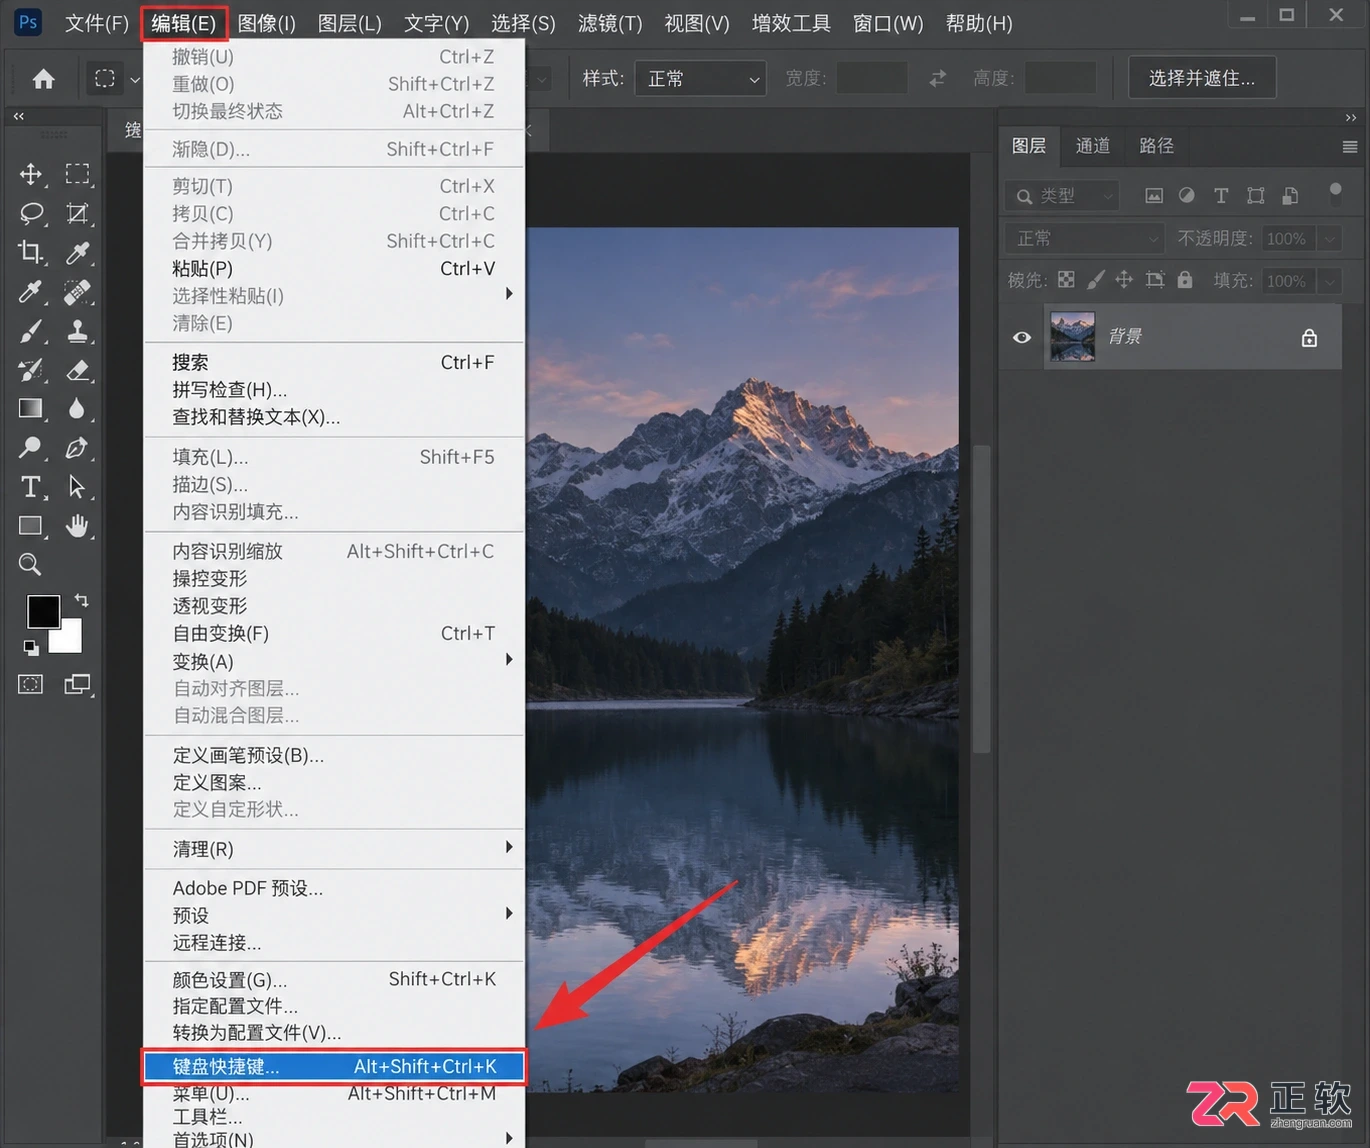Viewport: 1370px width, 1148px height.
Task: Switch to the 通道 tab
Action: 1092,146
